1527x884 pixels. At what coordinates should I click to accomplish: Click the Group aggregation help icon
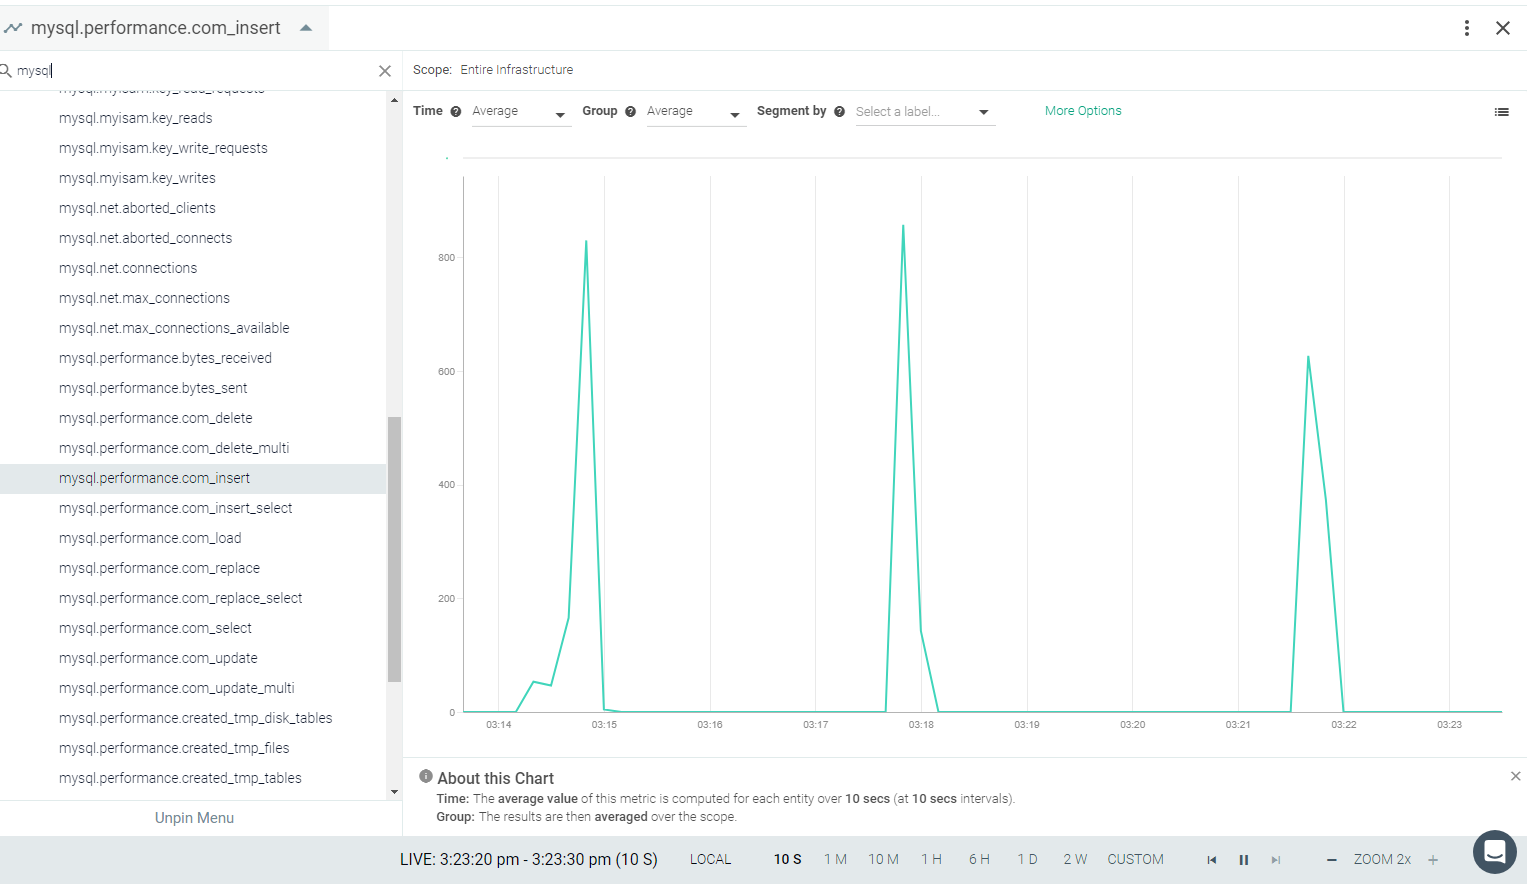point(631,112)
